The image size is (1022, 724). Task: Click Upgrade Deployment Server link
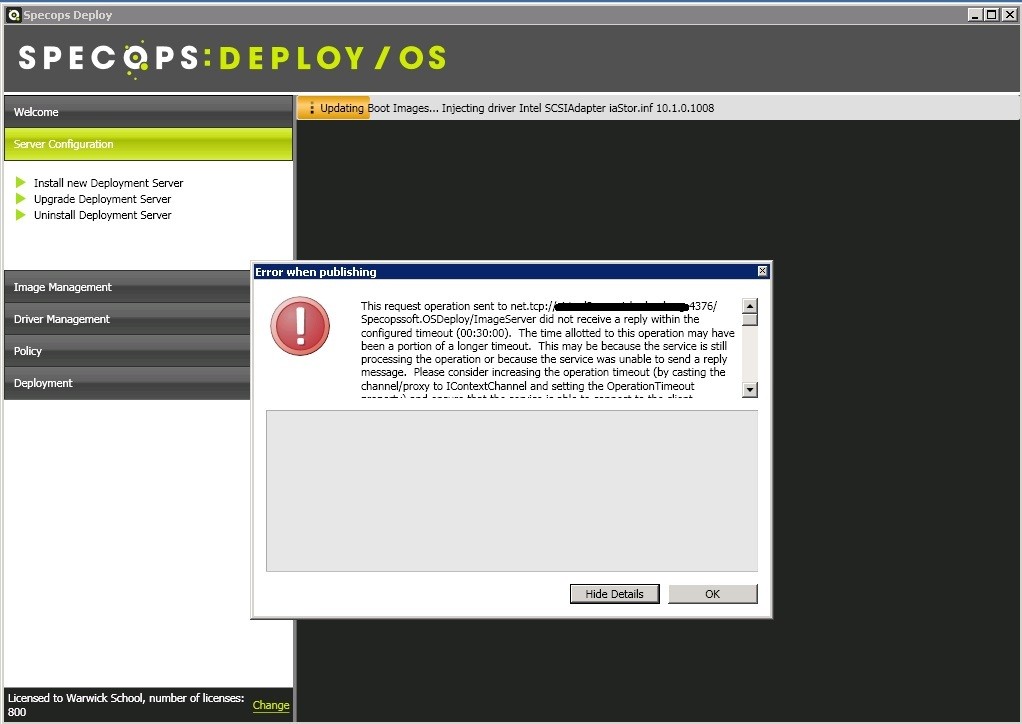pyautogui.click(x=102, y=199)
